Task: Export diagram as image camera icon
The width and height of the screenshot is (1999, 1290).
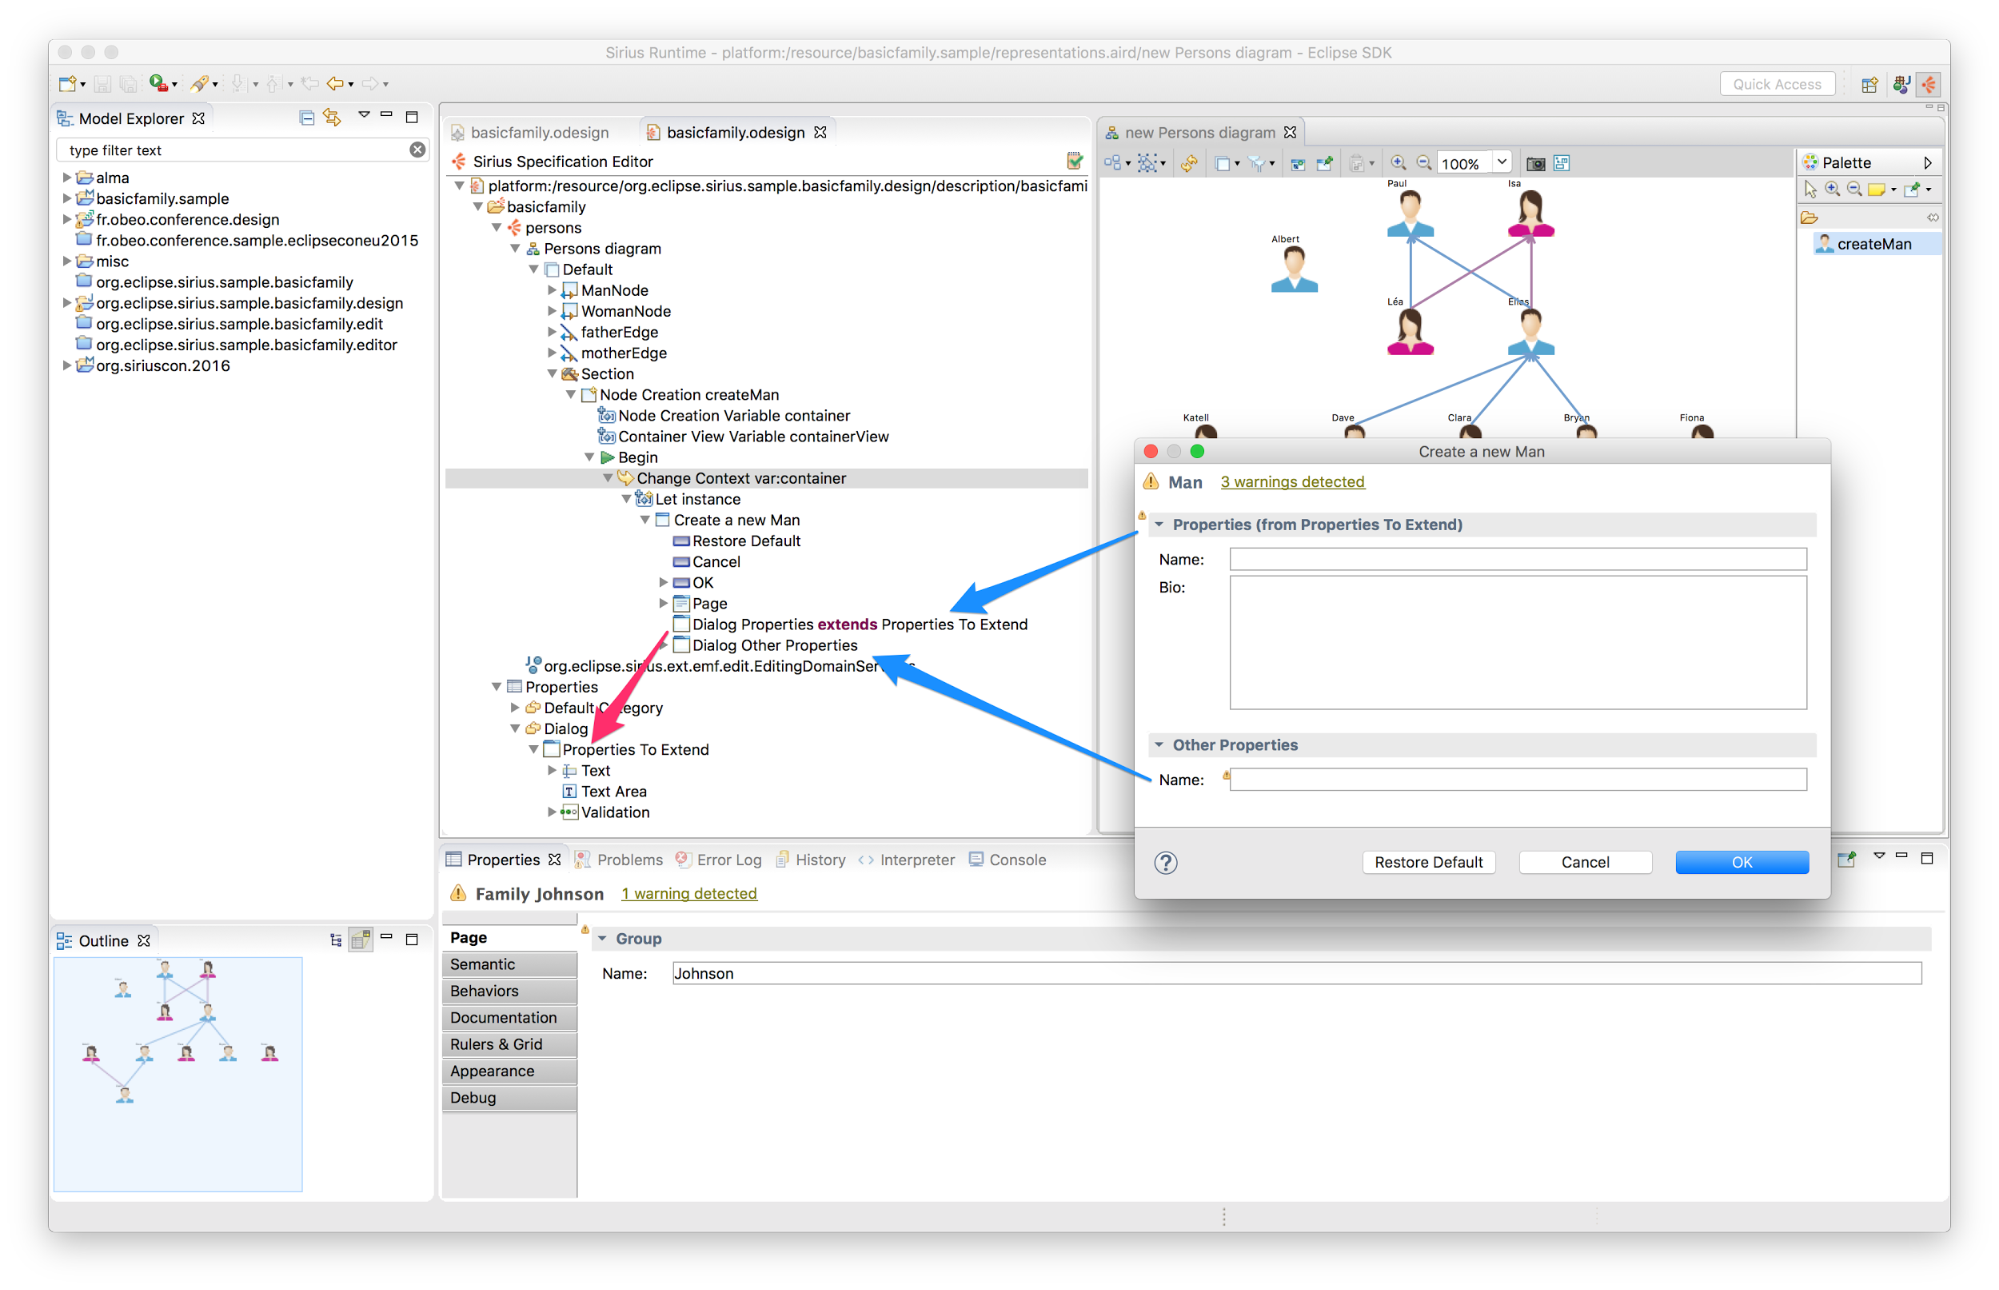Action: 1536,163
